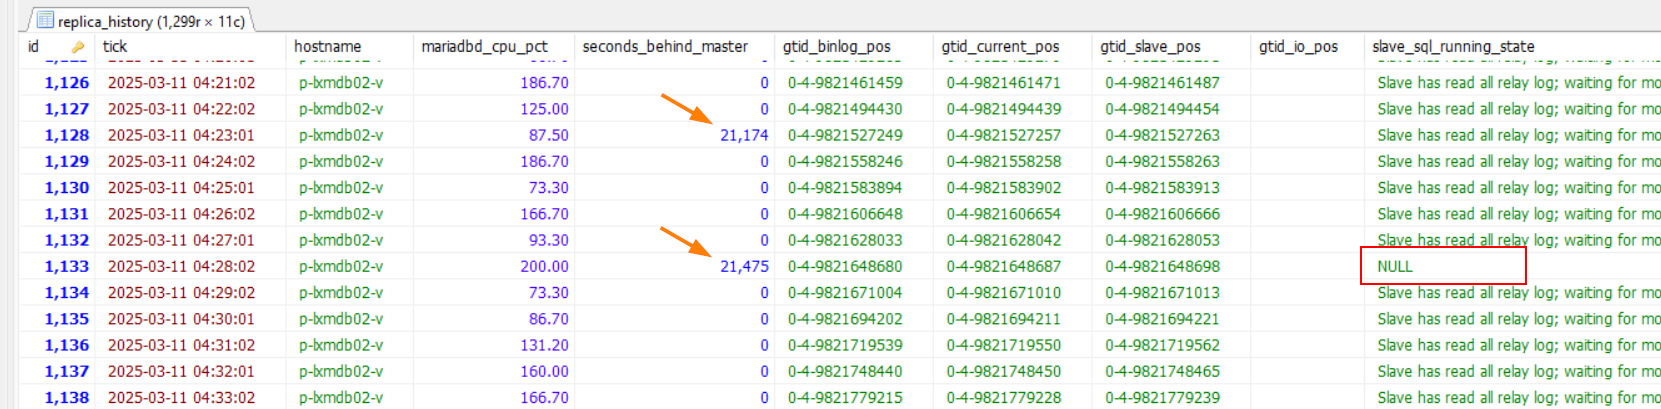The height and width of the screenshot is (409, 1661).
Task: Select the gtid_io_pos column header
Action: (x=1298, y=46)
